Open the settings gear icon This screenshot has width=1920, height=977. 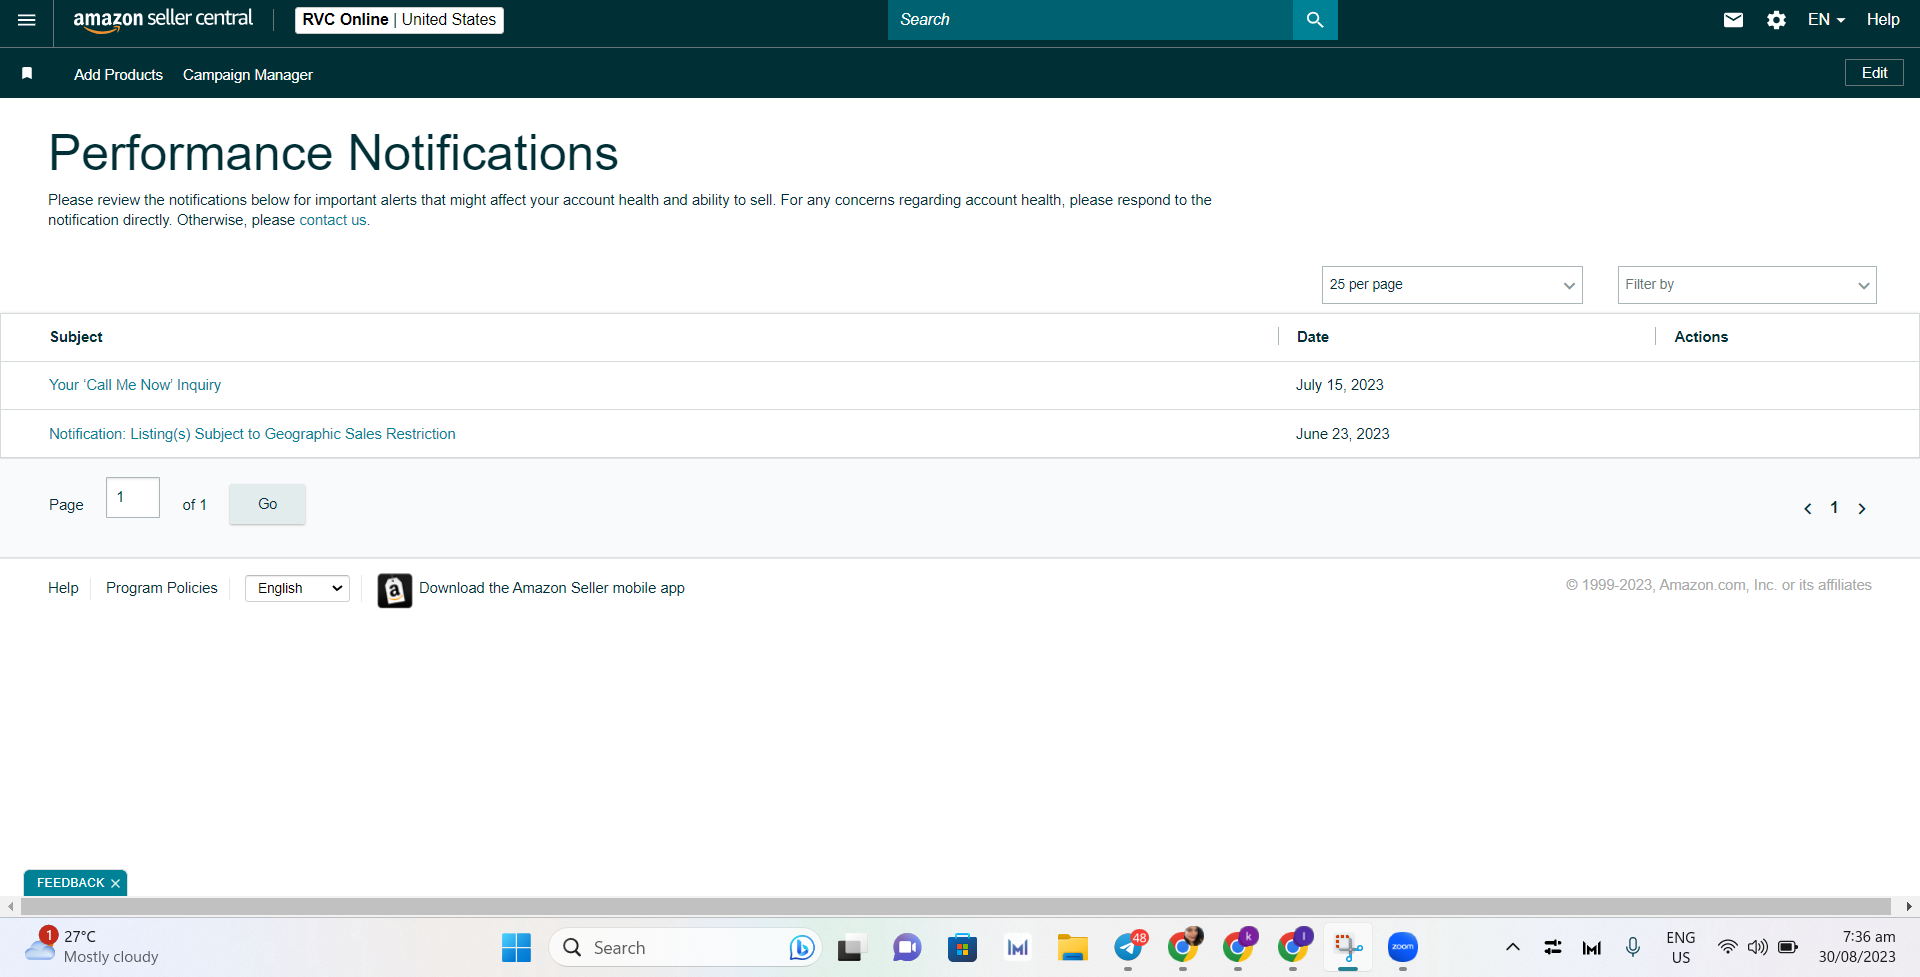(x=1776, y=20)
